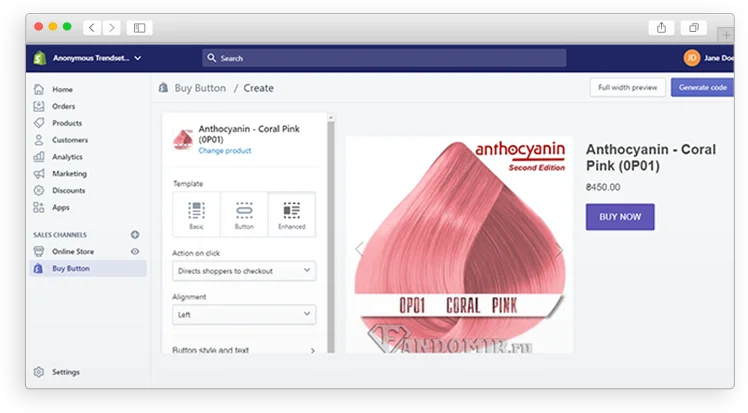This screenshot has width=748, height=413.
Task: View the online store via the eye icon
Action: 135,251
